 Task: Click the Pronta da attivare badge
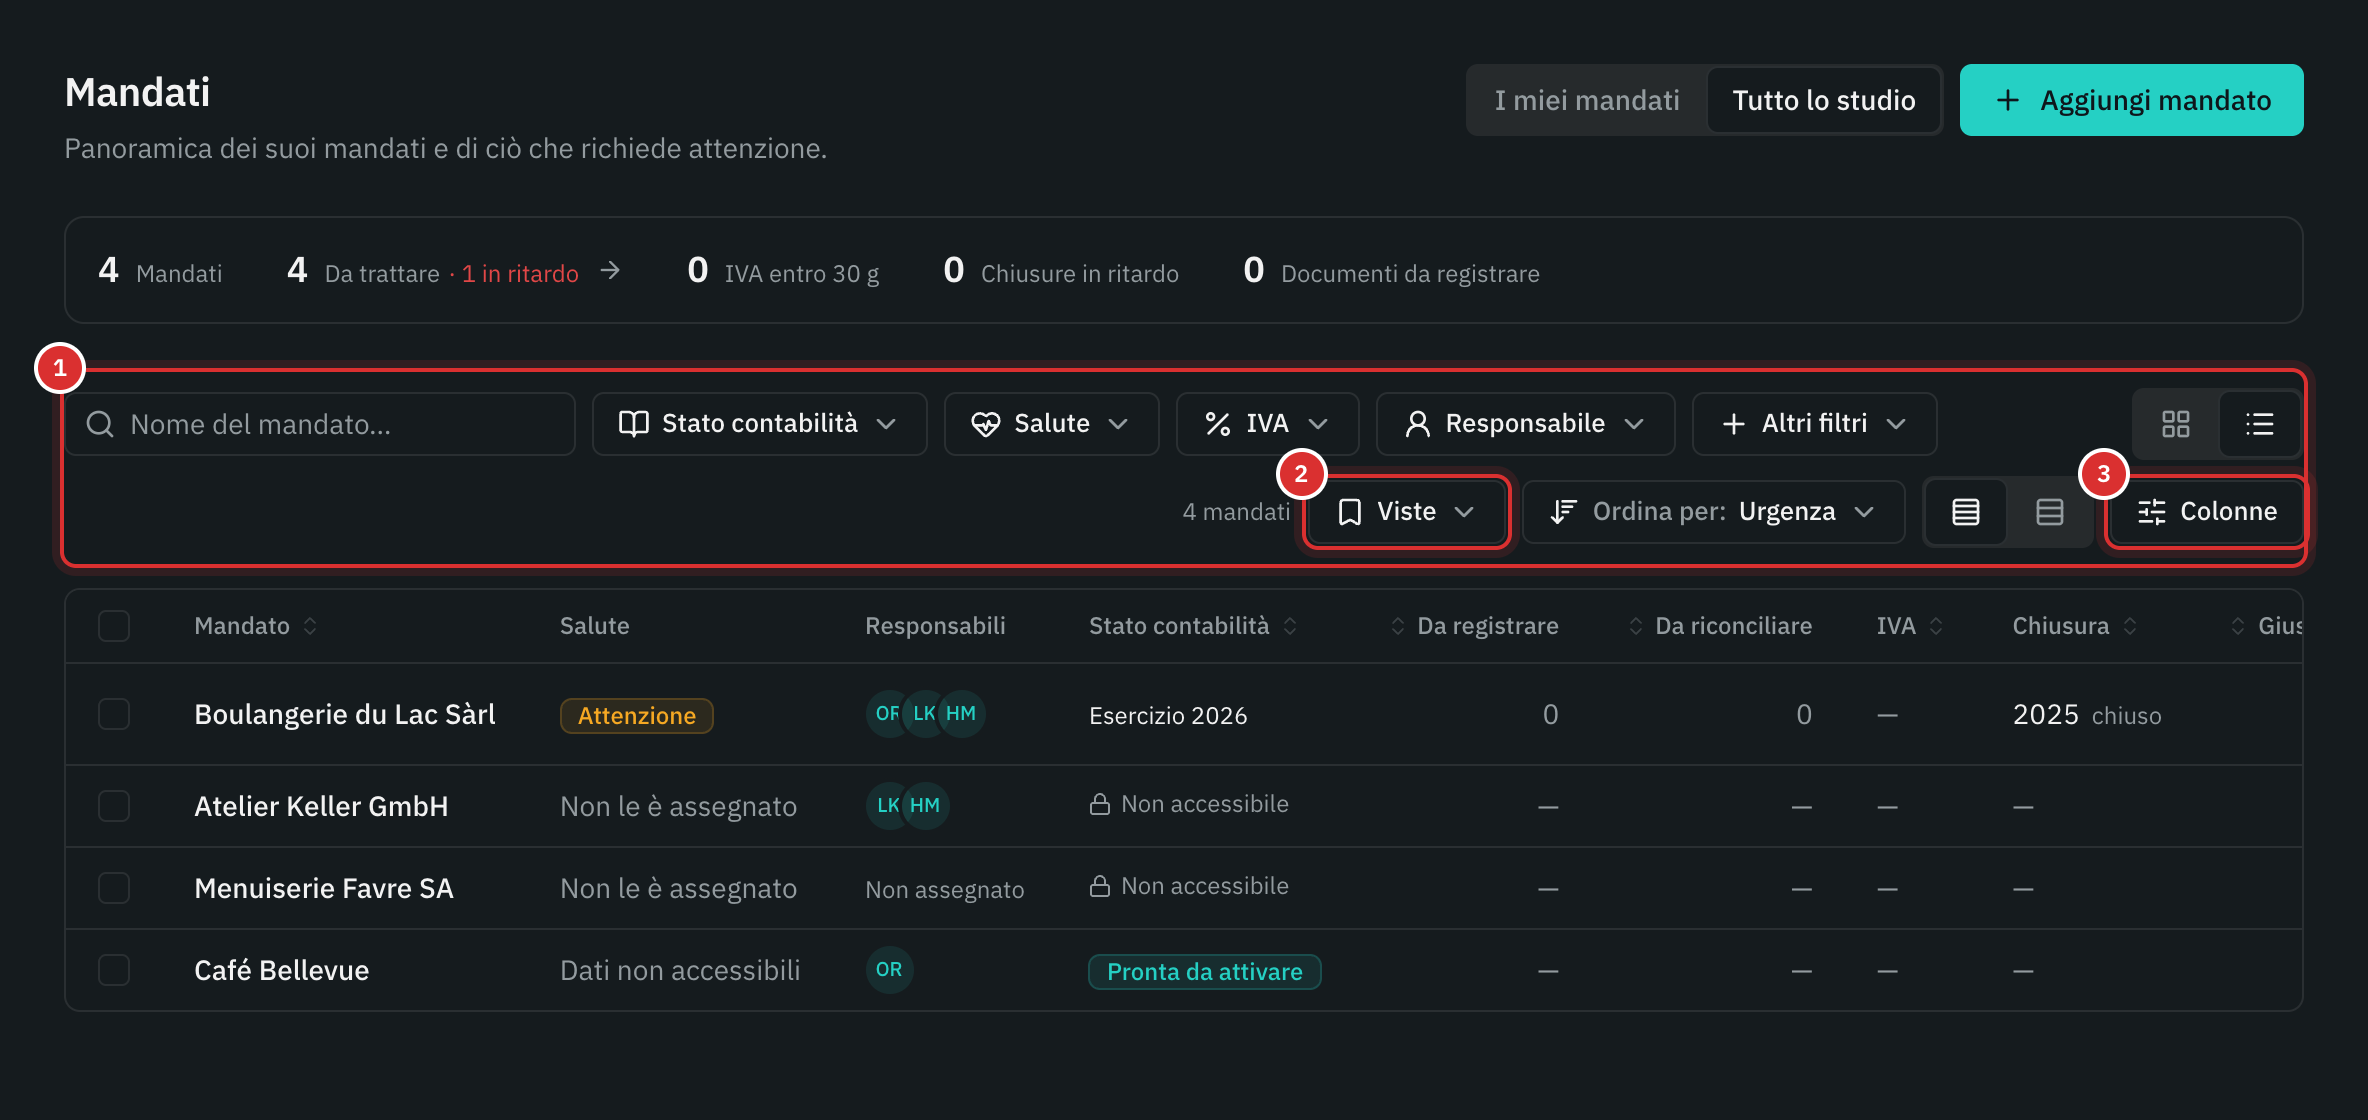[x=1204, y=972]
